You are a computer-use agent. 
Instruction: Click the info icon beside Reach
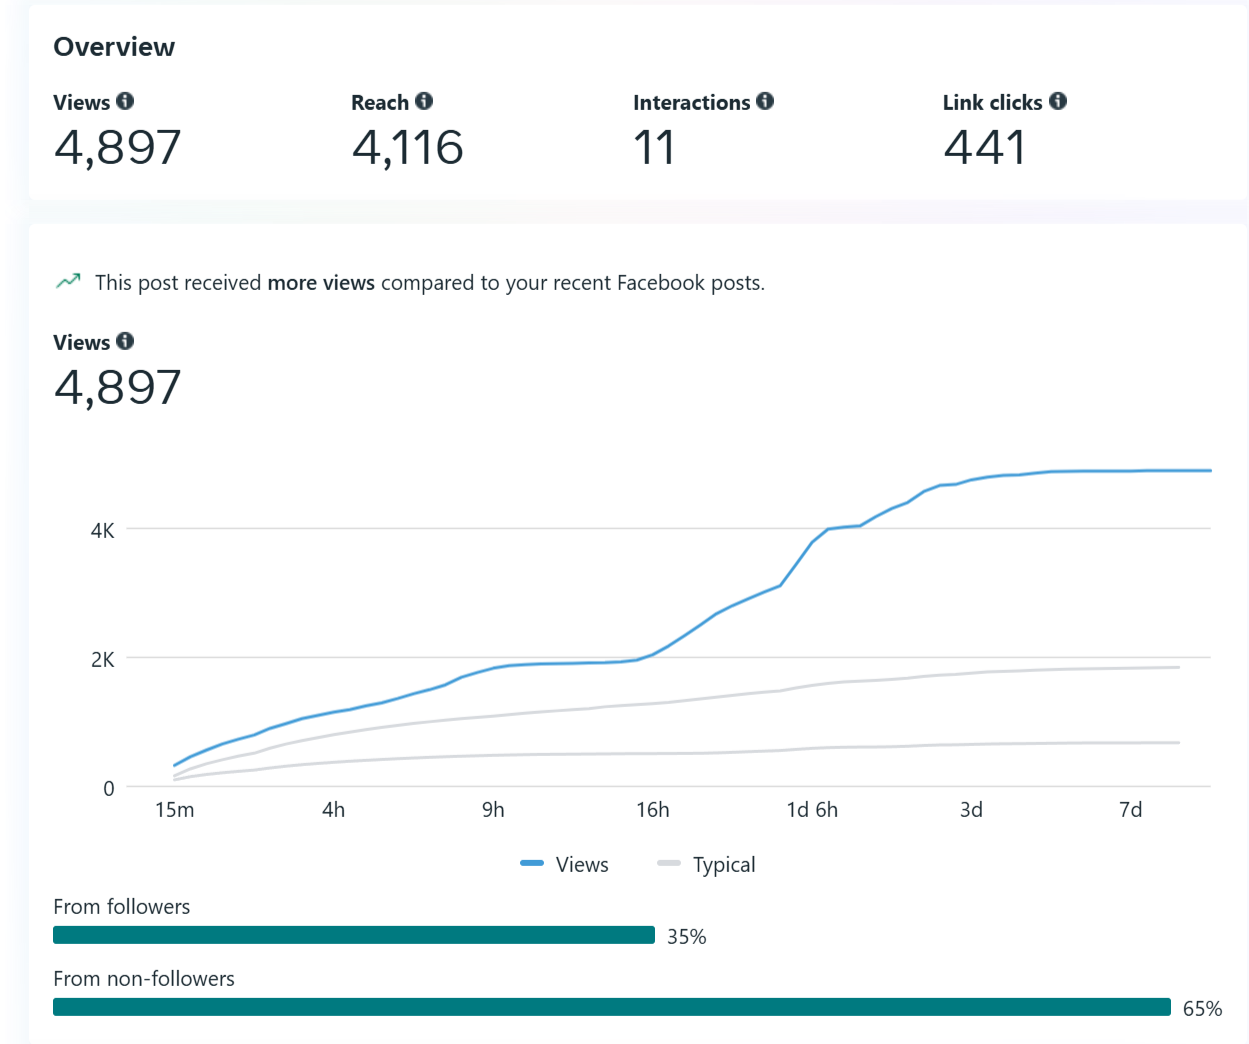[x=424, y=101]
